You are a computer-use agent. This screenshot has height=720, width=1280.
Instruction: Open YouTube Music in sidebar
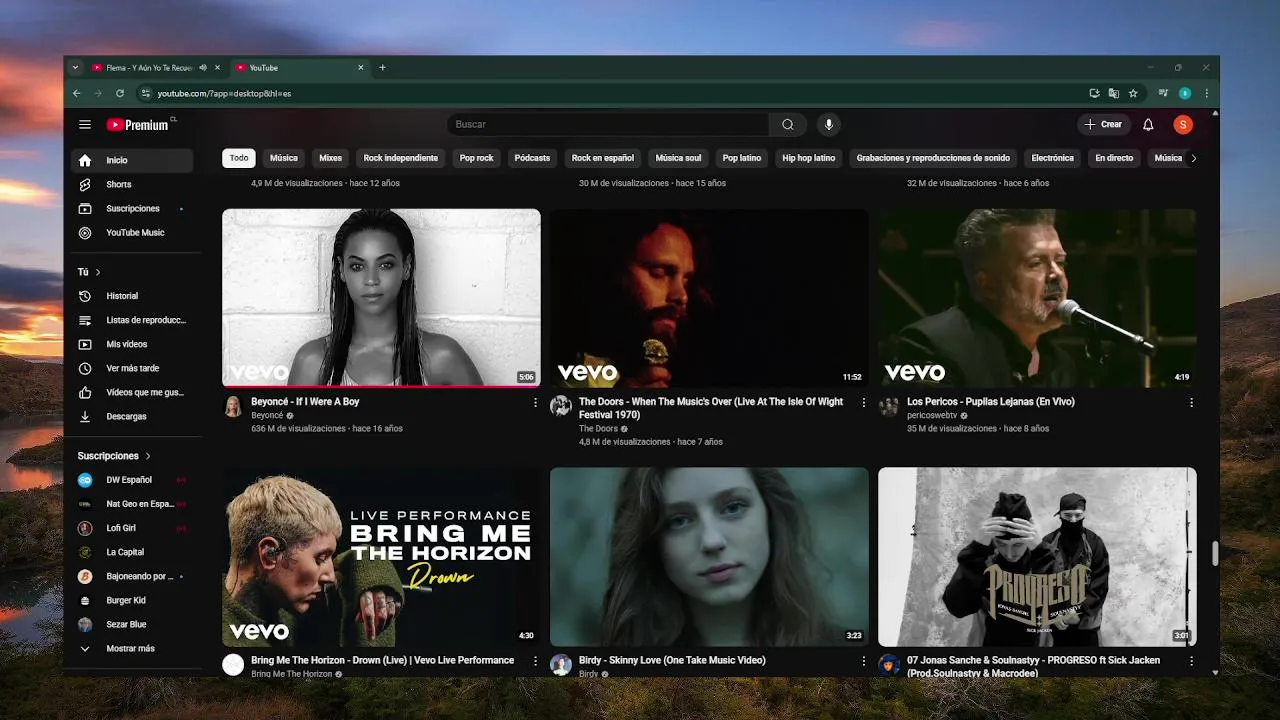click(132, 232)
